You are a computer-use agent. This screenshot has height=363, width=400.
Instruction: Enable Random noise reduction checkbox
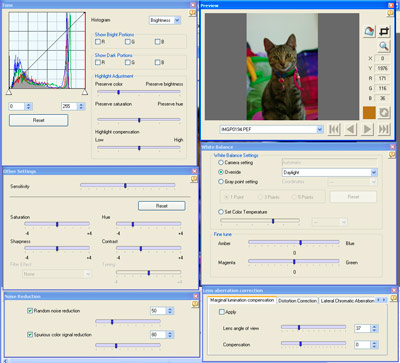(x=30, y=311)
